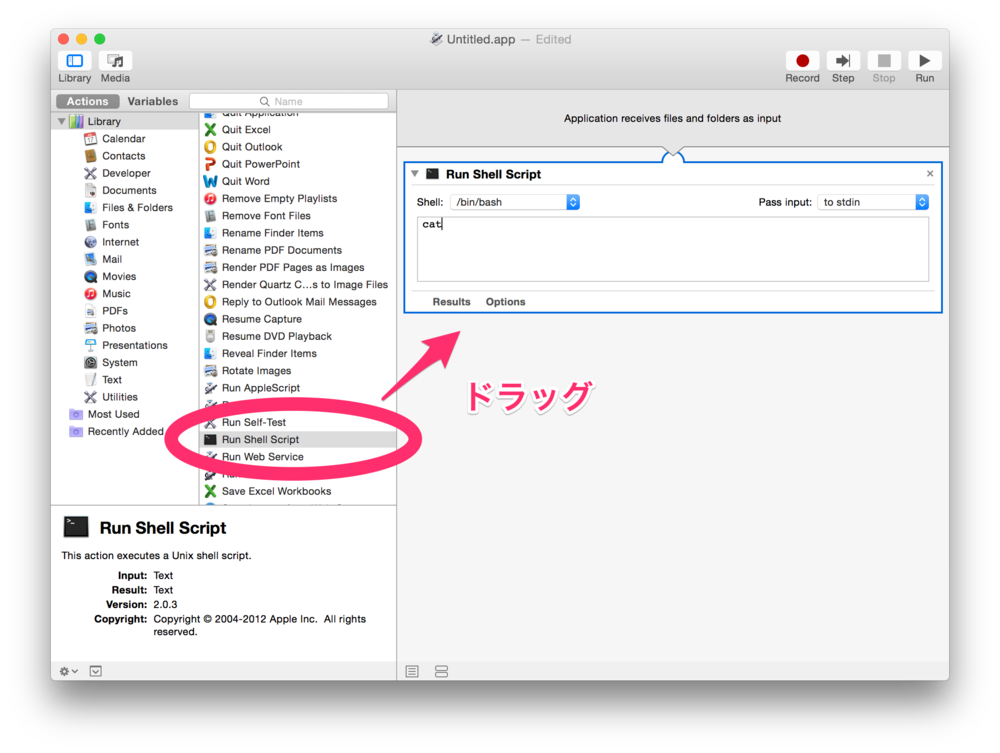Screen dimensions: 1000x753
Task: Select the Quit Outlook action
Action: click(252, 147)
